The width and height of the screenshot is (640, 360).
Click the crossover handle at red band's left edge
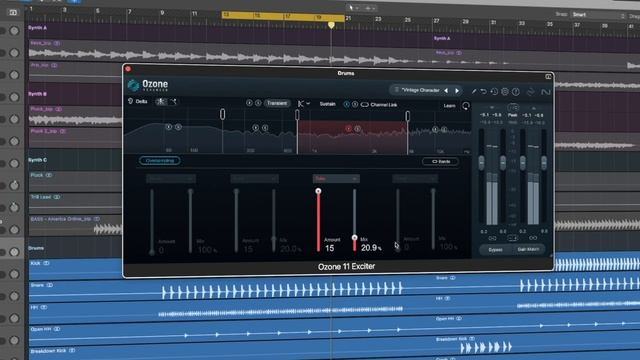(x=297, y=116)
